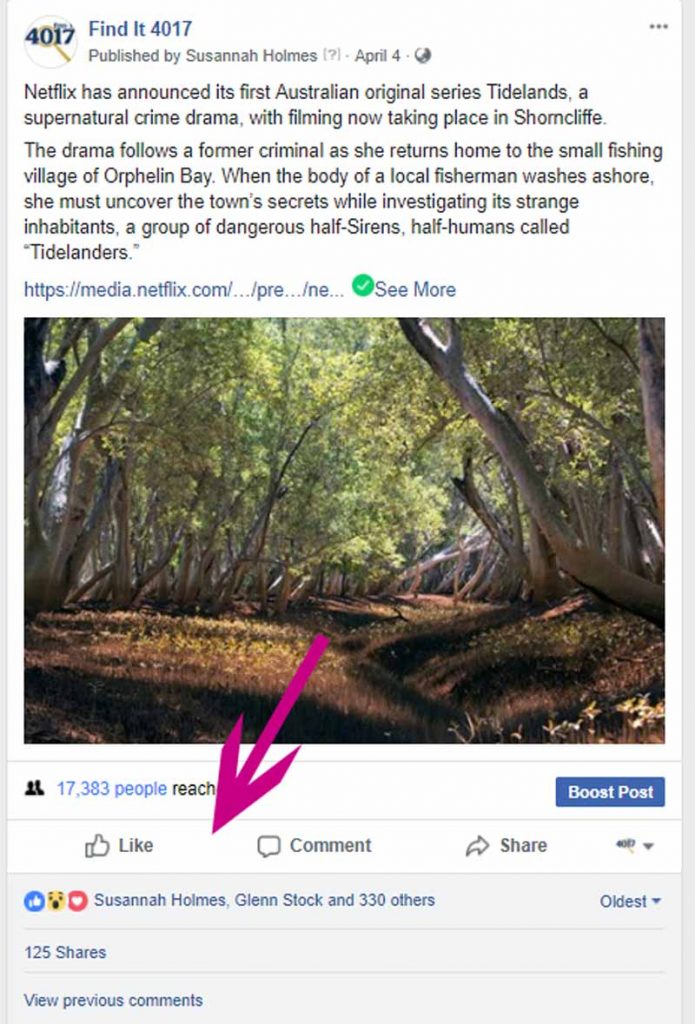Open the mangrove forest photo
The image size is (695, 1024).
(344, 530)
